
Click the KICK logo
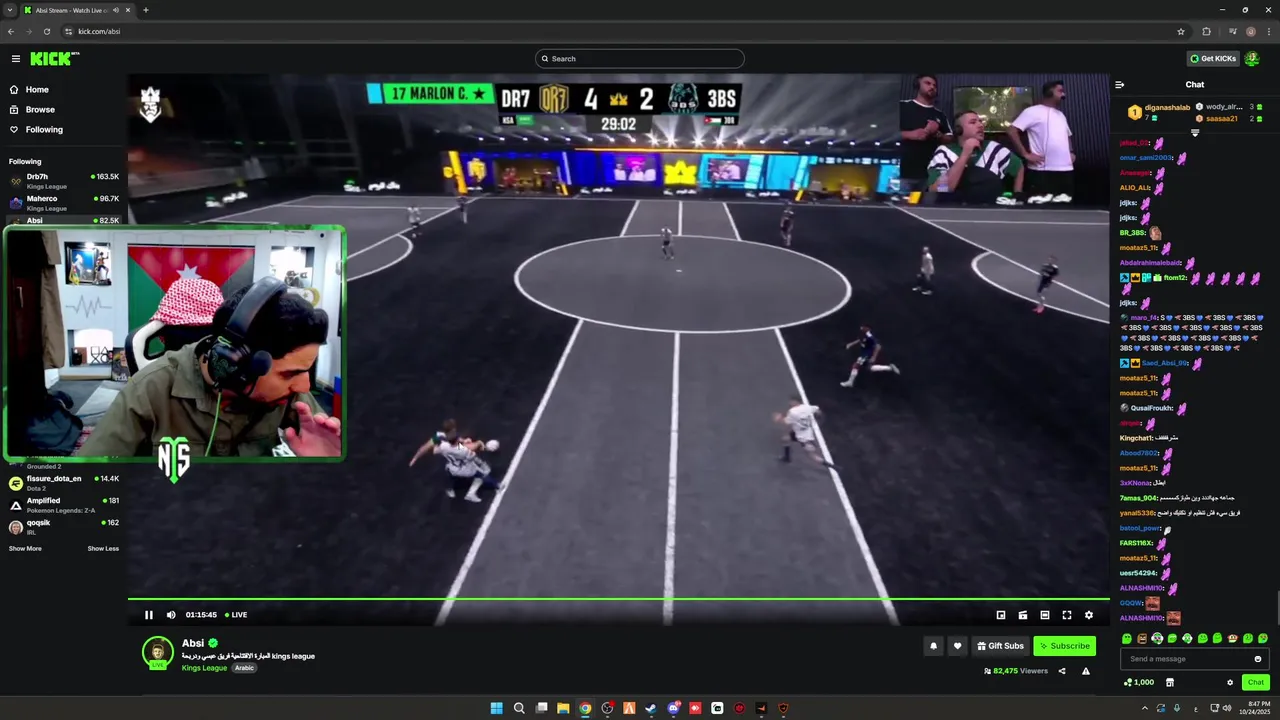[x=54, y=59]
